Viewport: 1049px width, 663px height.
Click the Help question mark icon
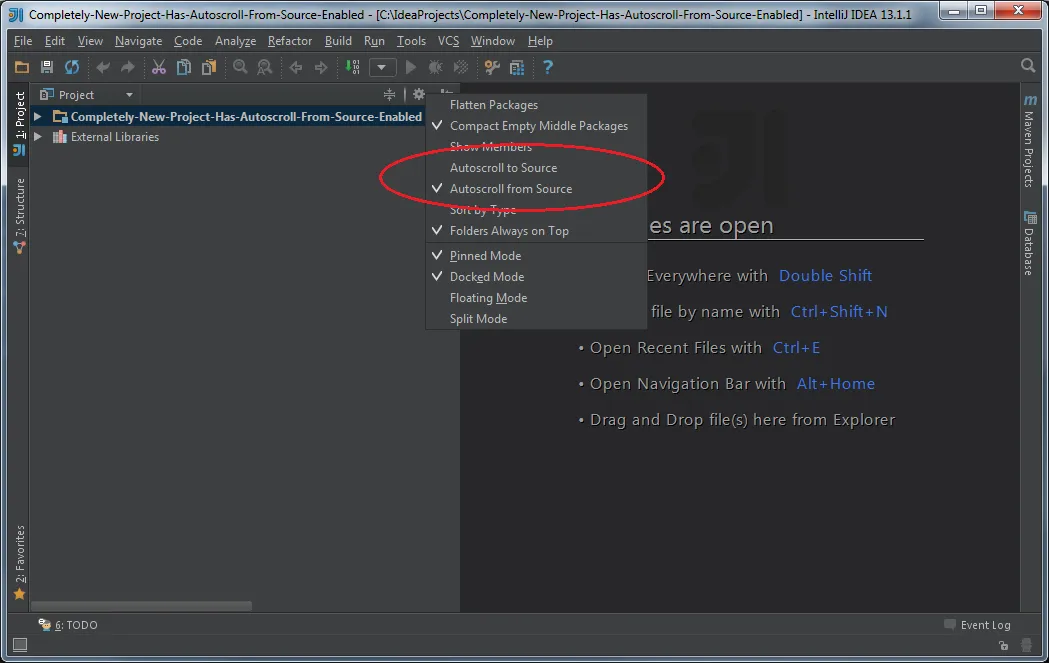tap(548, 67)
